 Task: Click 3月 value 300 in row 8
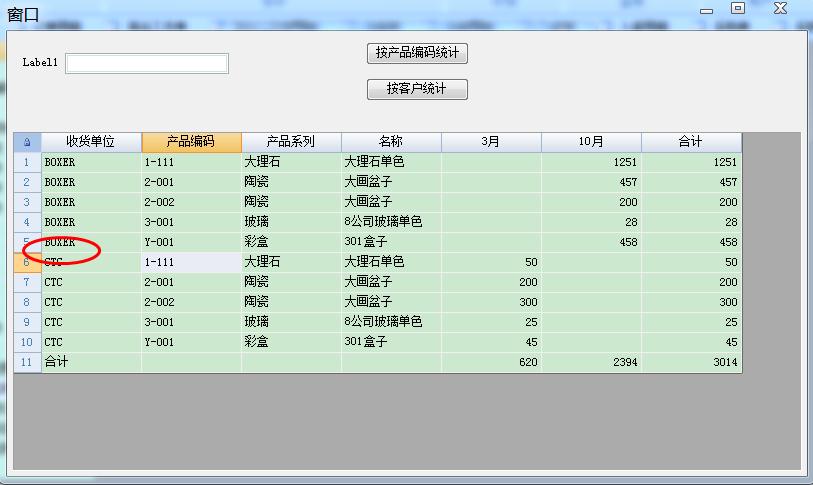tap(492, 302)
